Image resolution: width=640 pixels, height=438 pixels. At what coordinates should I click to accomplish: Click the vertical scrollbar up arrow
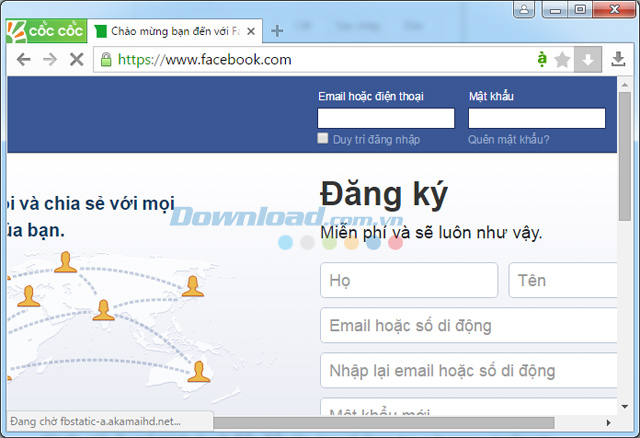[624, 85]
